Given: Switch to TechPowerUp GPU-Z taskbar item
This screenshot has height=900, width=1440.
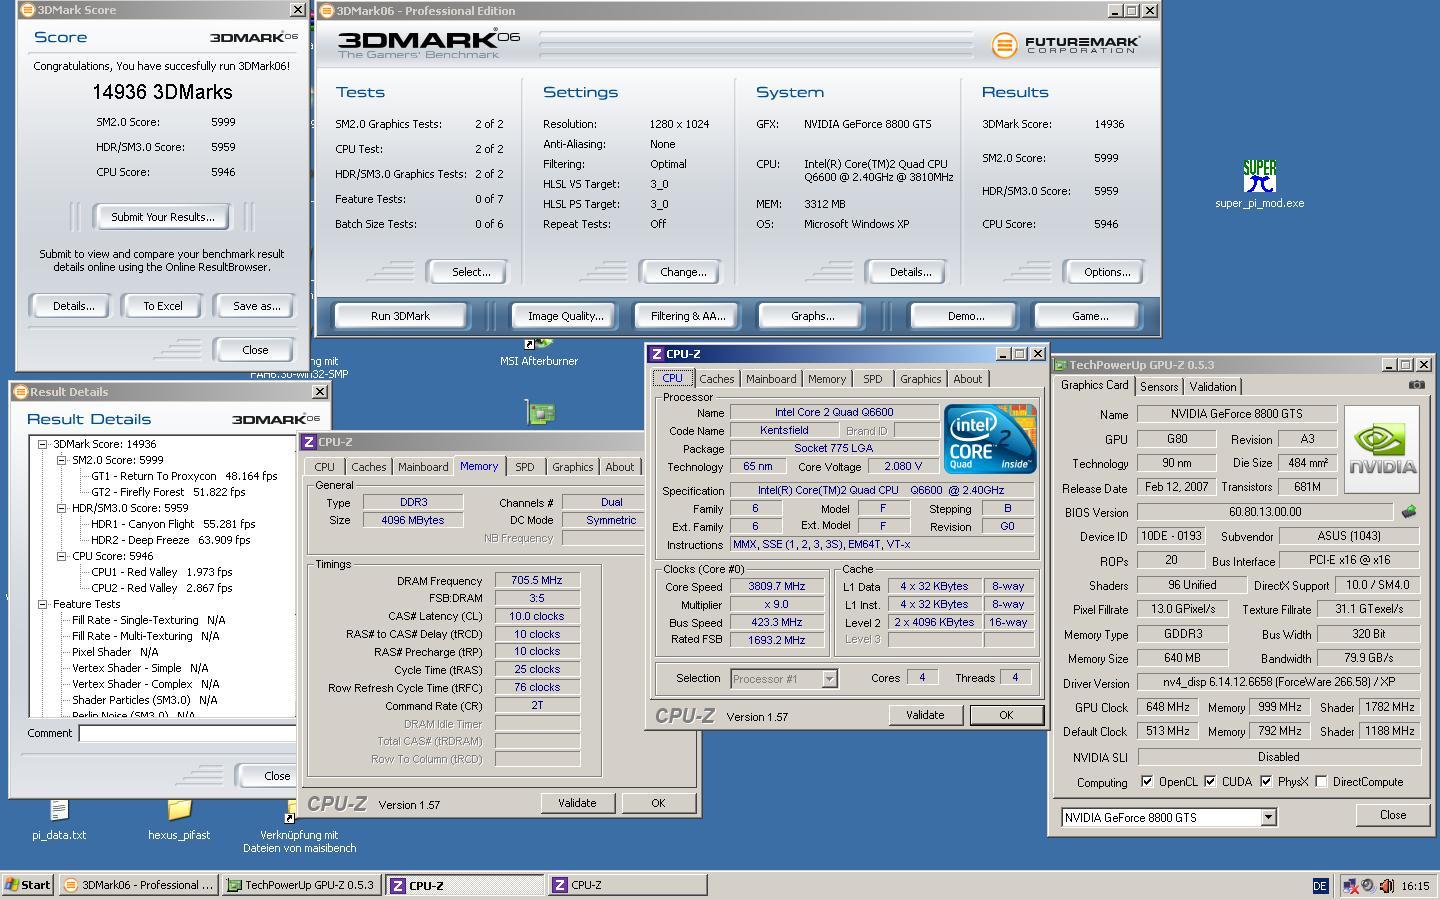Looking at the screenshot, I should tap(301, 885).
